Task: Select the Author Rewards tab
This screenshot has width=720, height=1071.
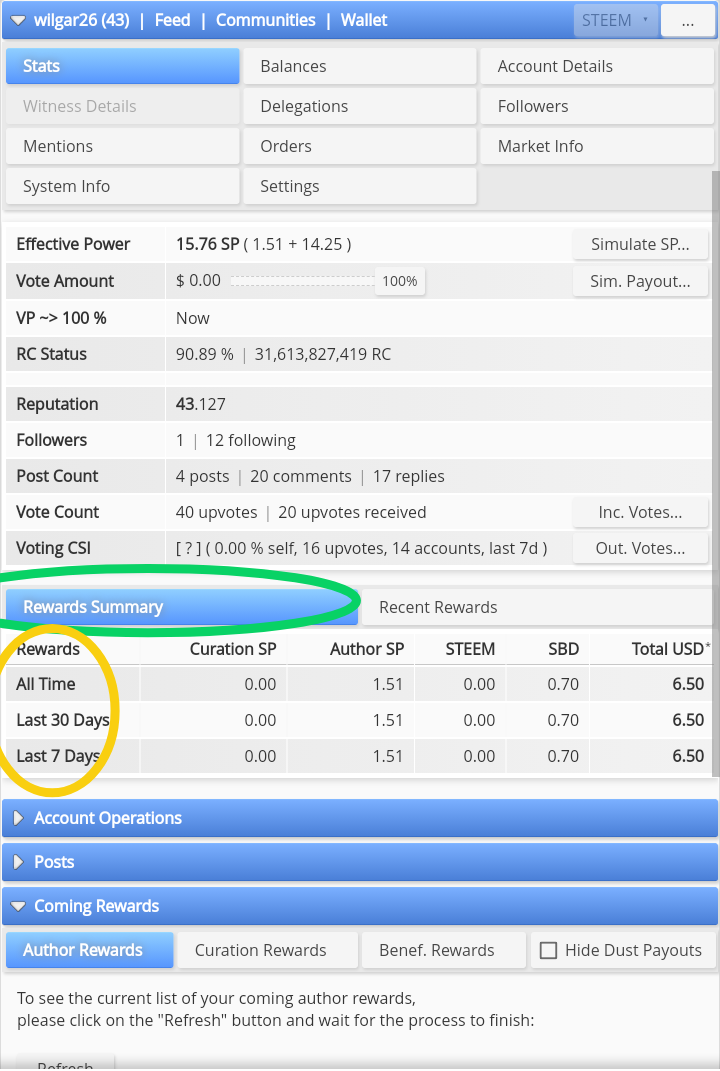Action: pos(89,950)
